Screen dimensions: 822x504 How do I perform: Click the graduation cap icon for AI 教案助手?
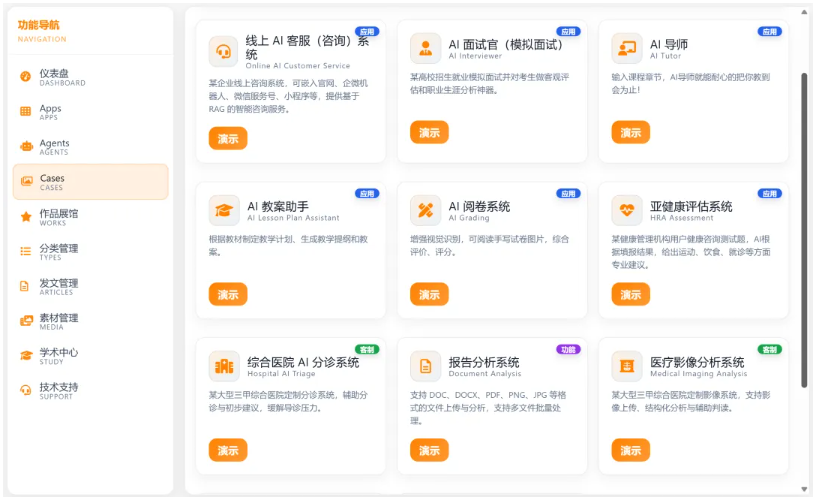(224, 210)
